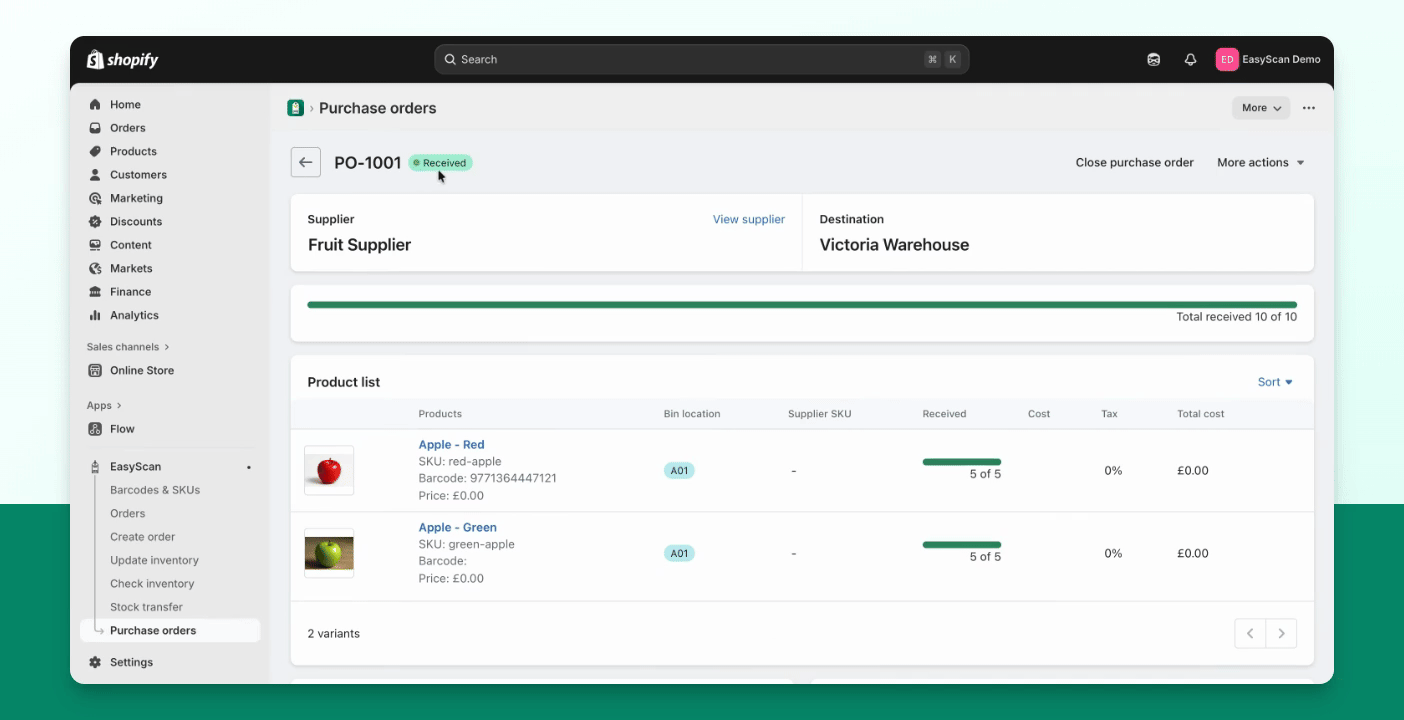Click Close purchase order button
The image size is (1404, 720).
[1135, 162]
